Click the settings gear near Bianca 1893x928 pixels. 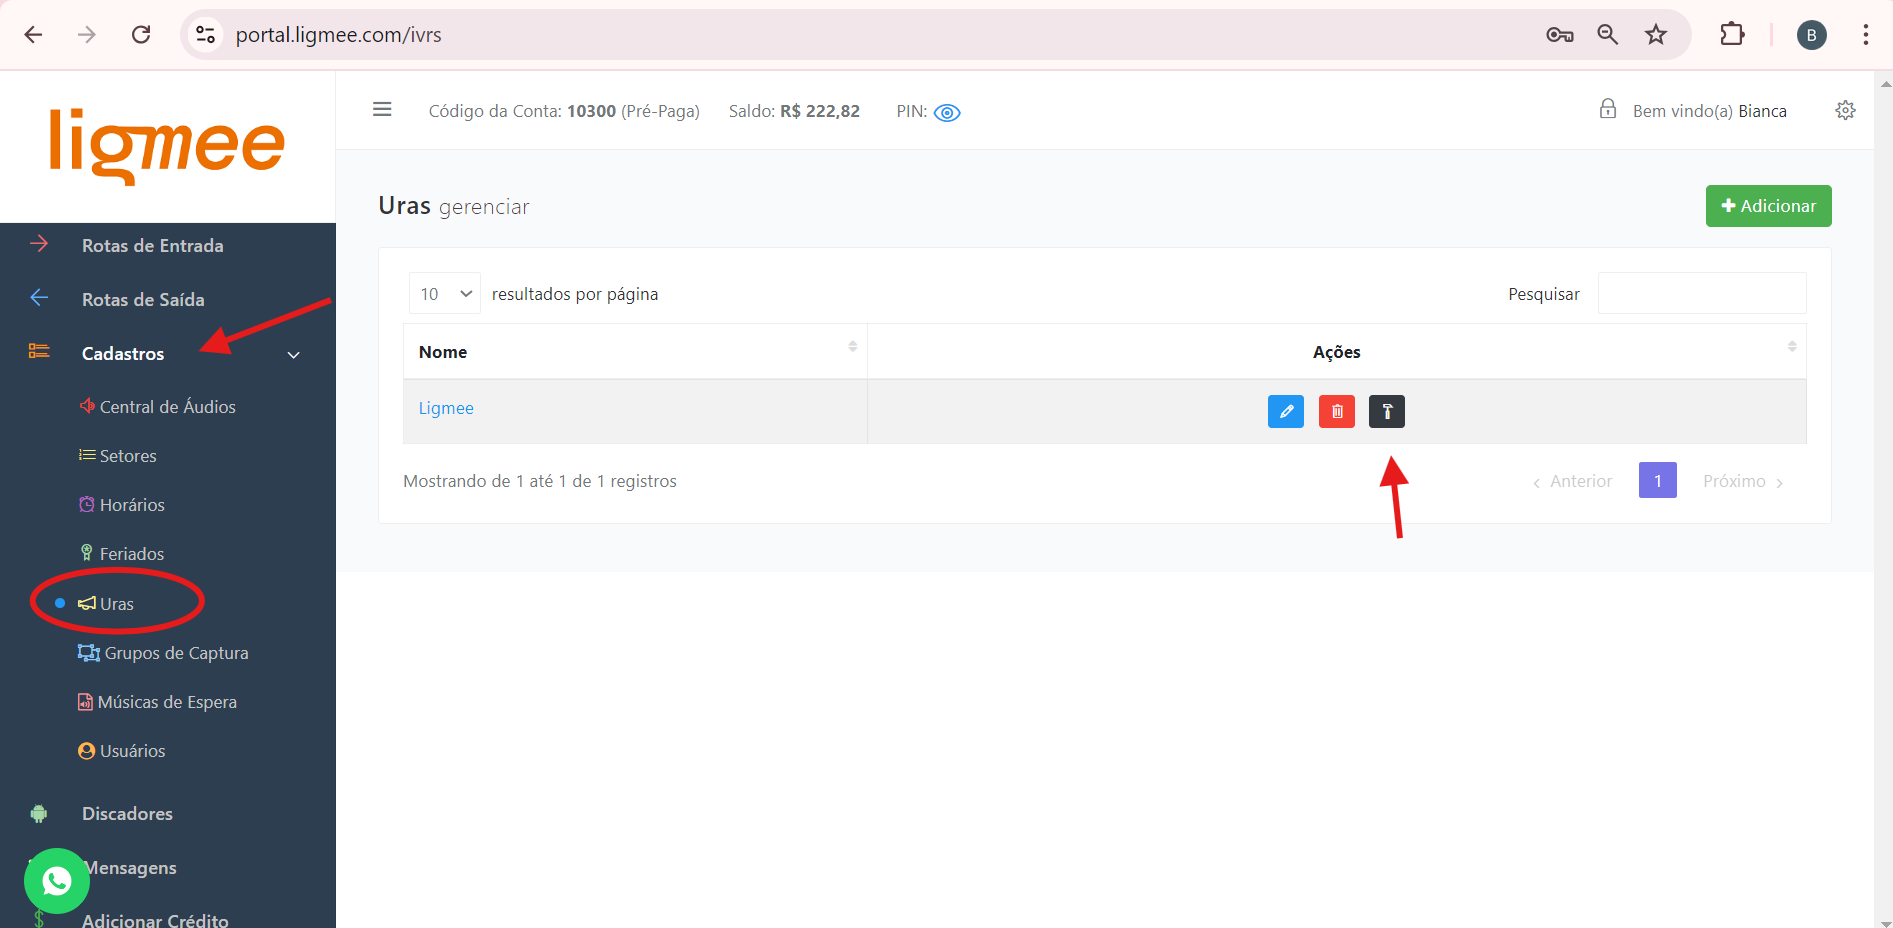[x=1845, y=110]
